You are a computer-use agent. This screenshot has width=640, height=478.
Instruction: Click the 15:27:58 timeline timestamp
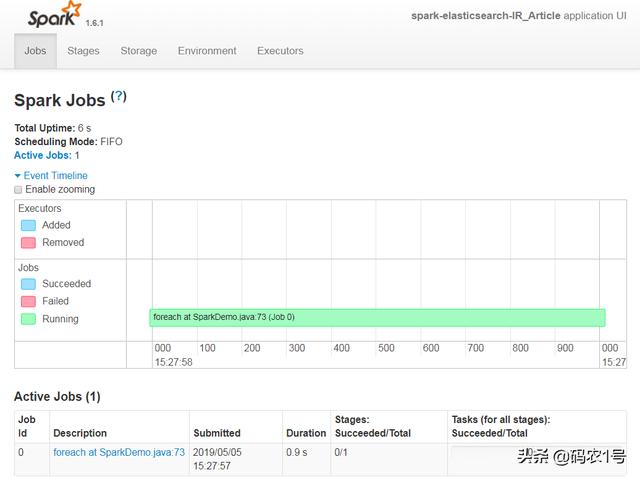(x=173, y=362)
